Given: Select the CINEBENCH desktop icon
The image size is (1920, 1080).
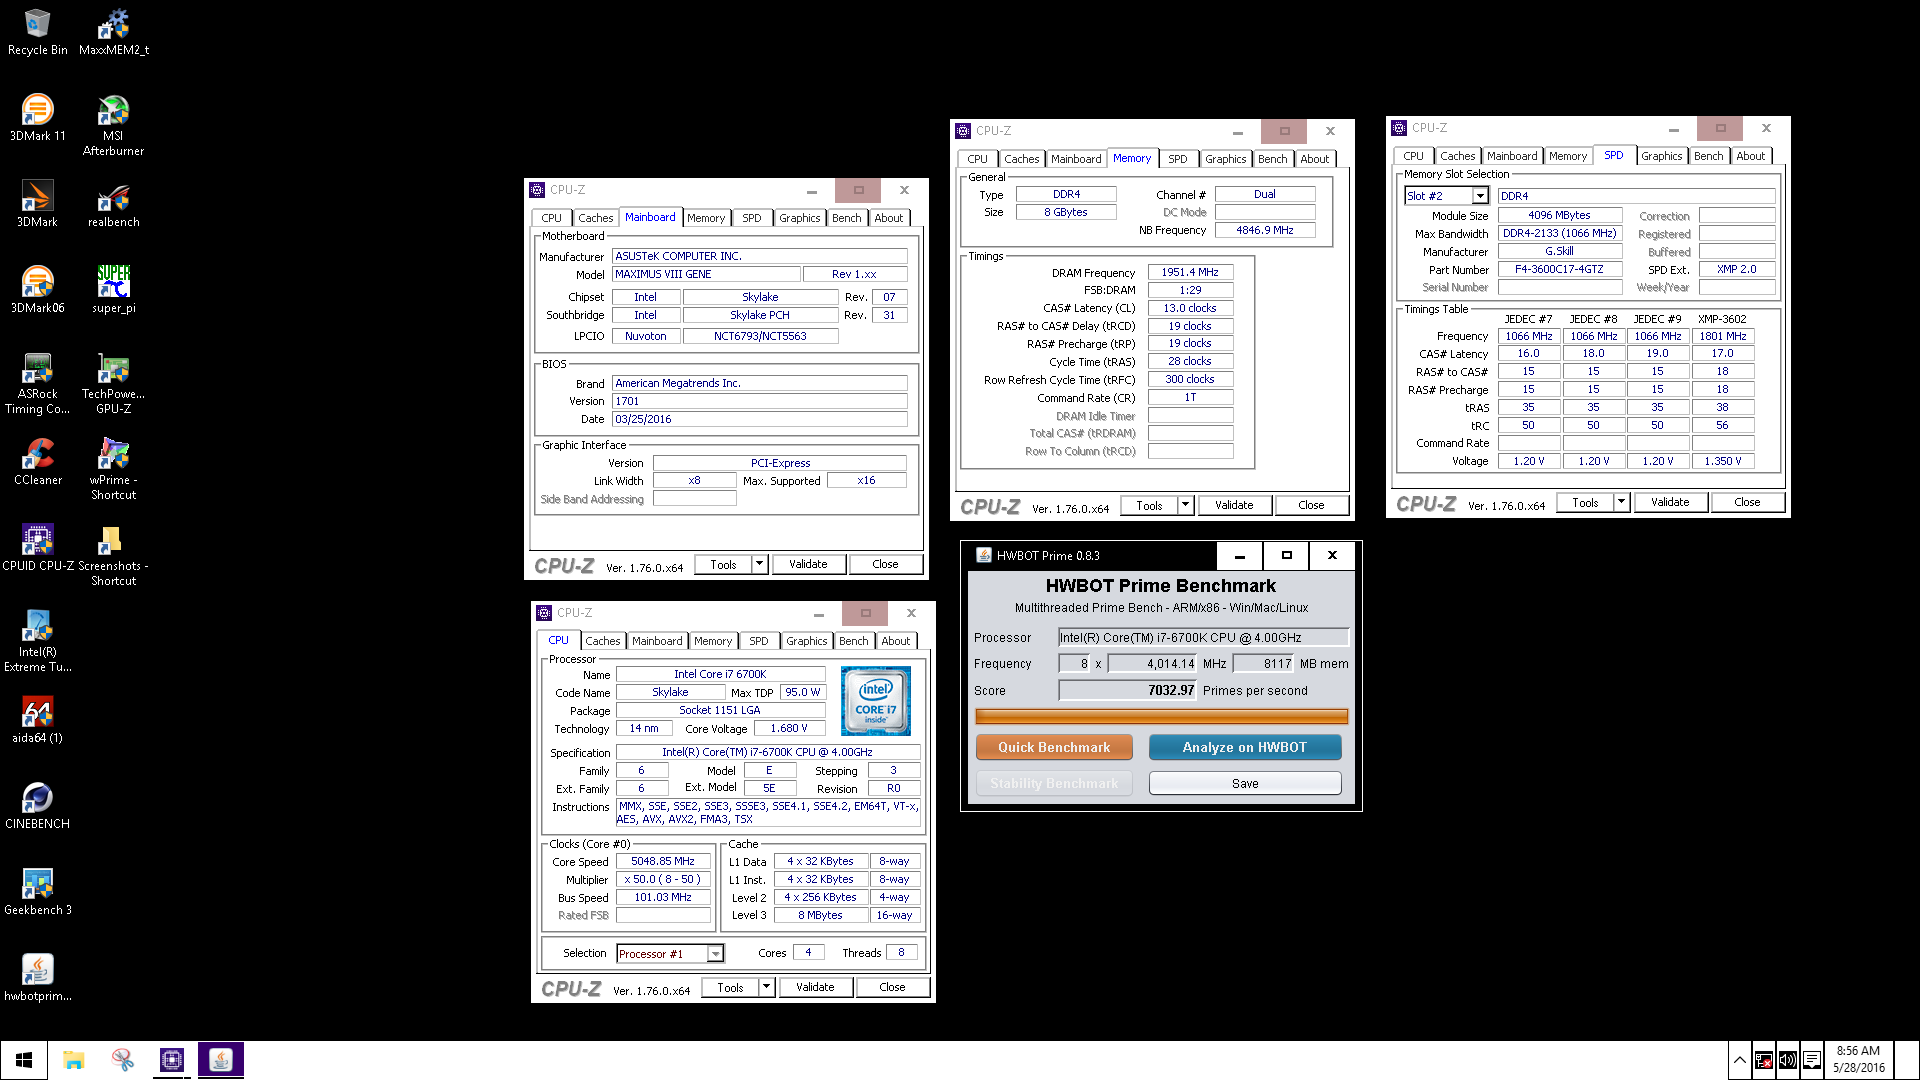Looking at the screenshot, I should (37, 806).
